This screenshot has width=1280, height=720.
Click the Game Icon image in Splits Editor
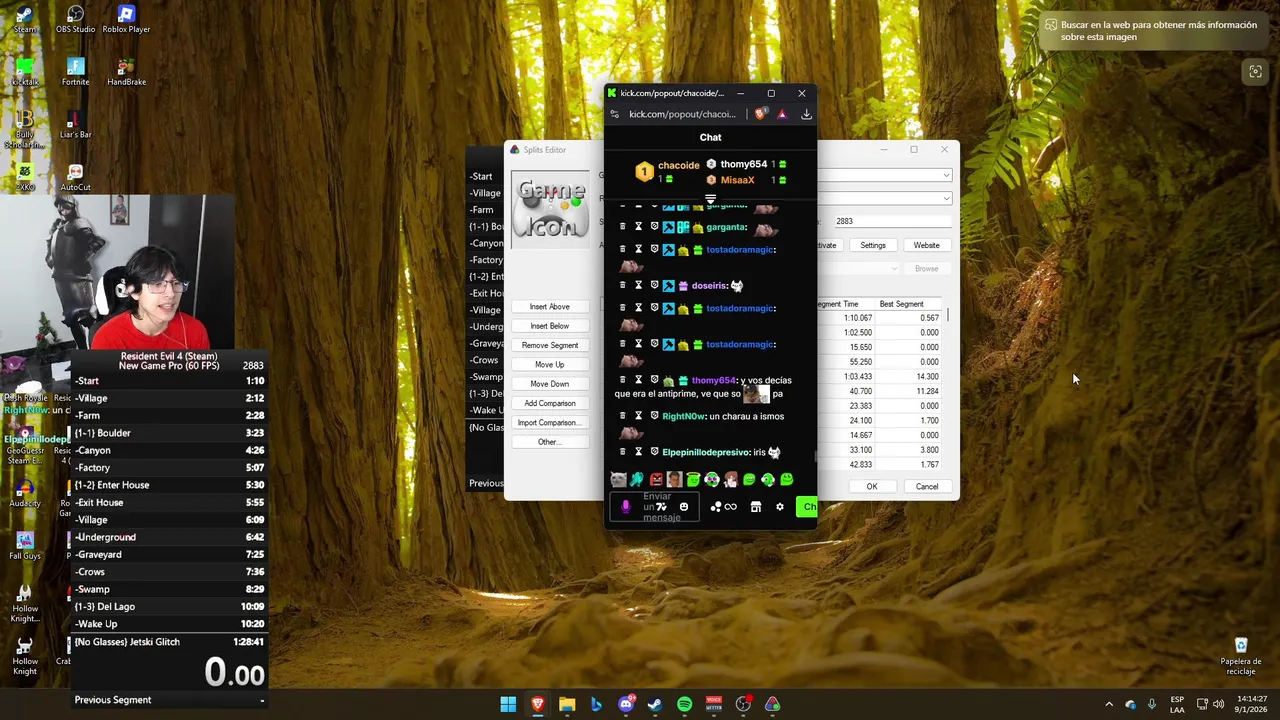coord(551,209)
